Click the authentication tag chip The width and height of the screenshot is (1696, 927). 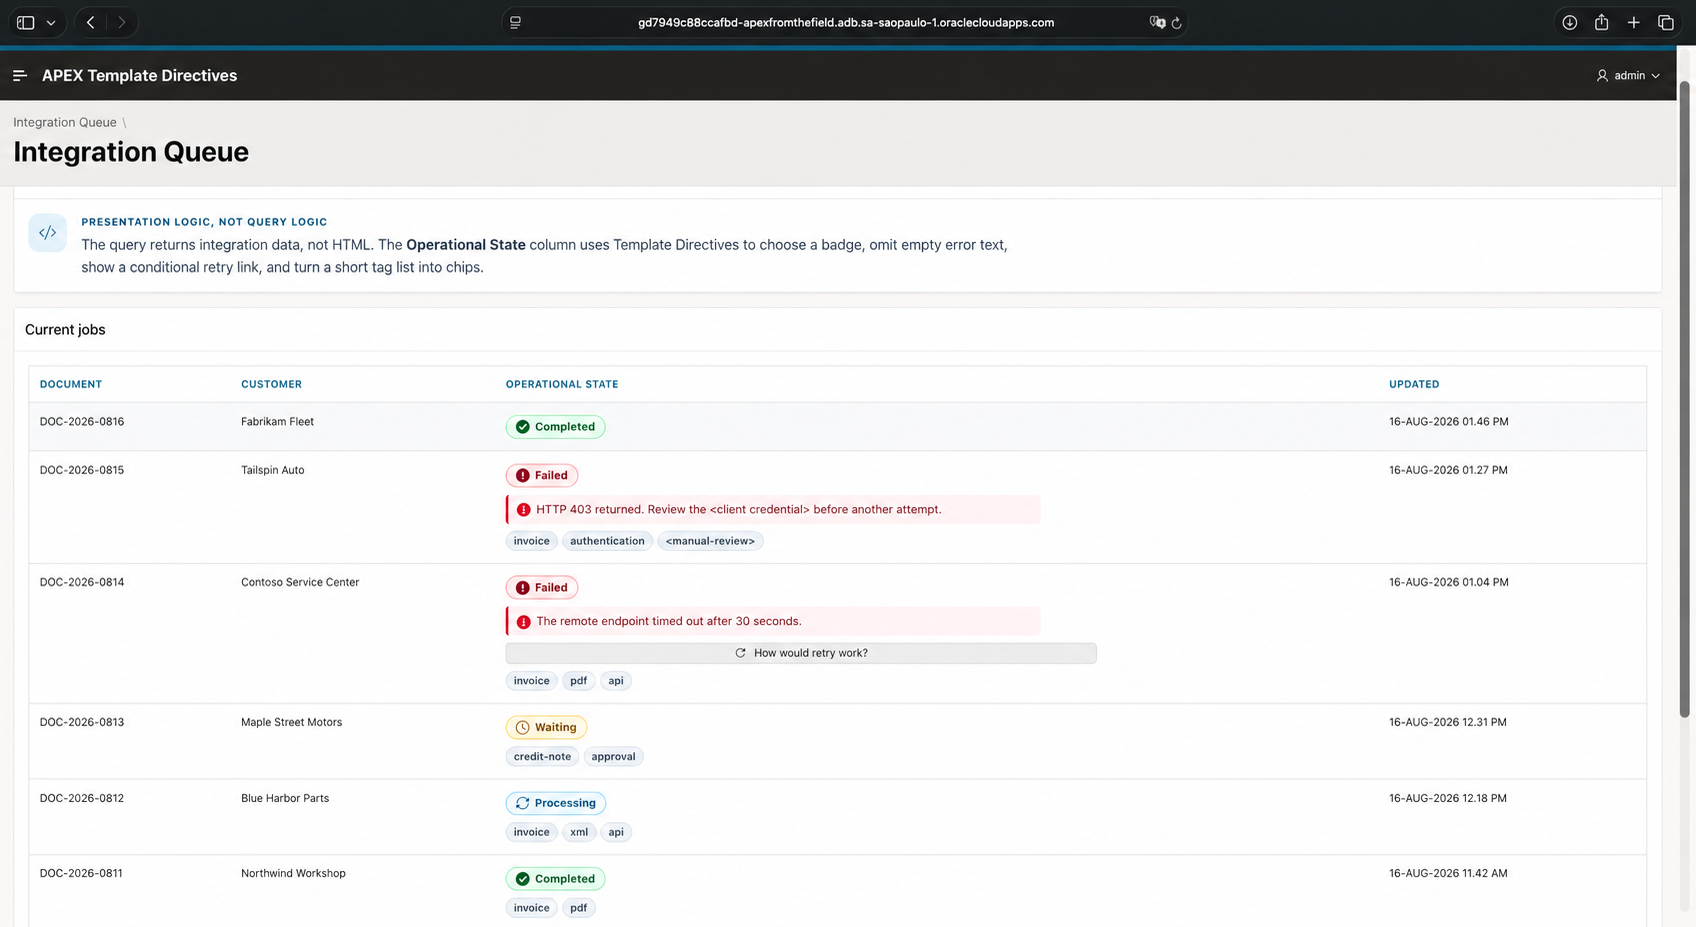[607, 541]
